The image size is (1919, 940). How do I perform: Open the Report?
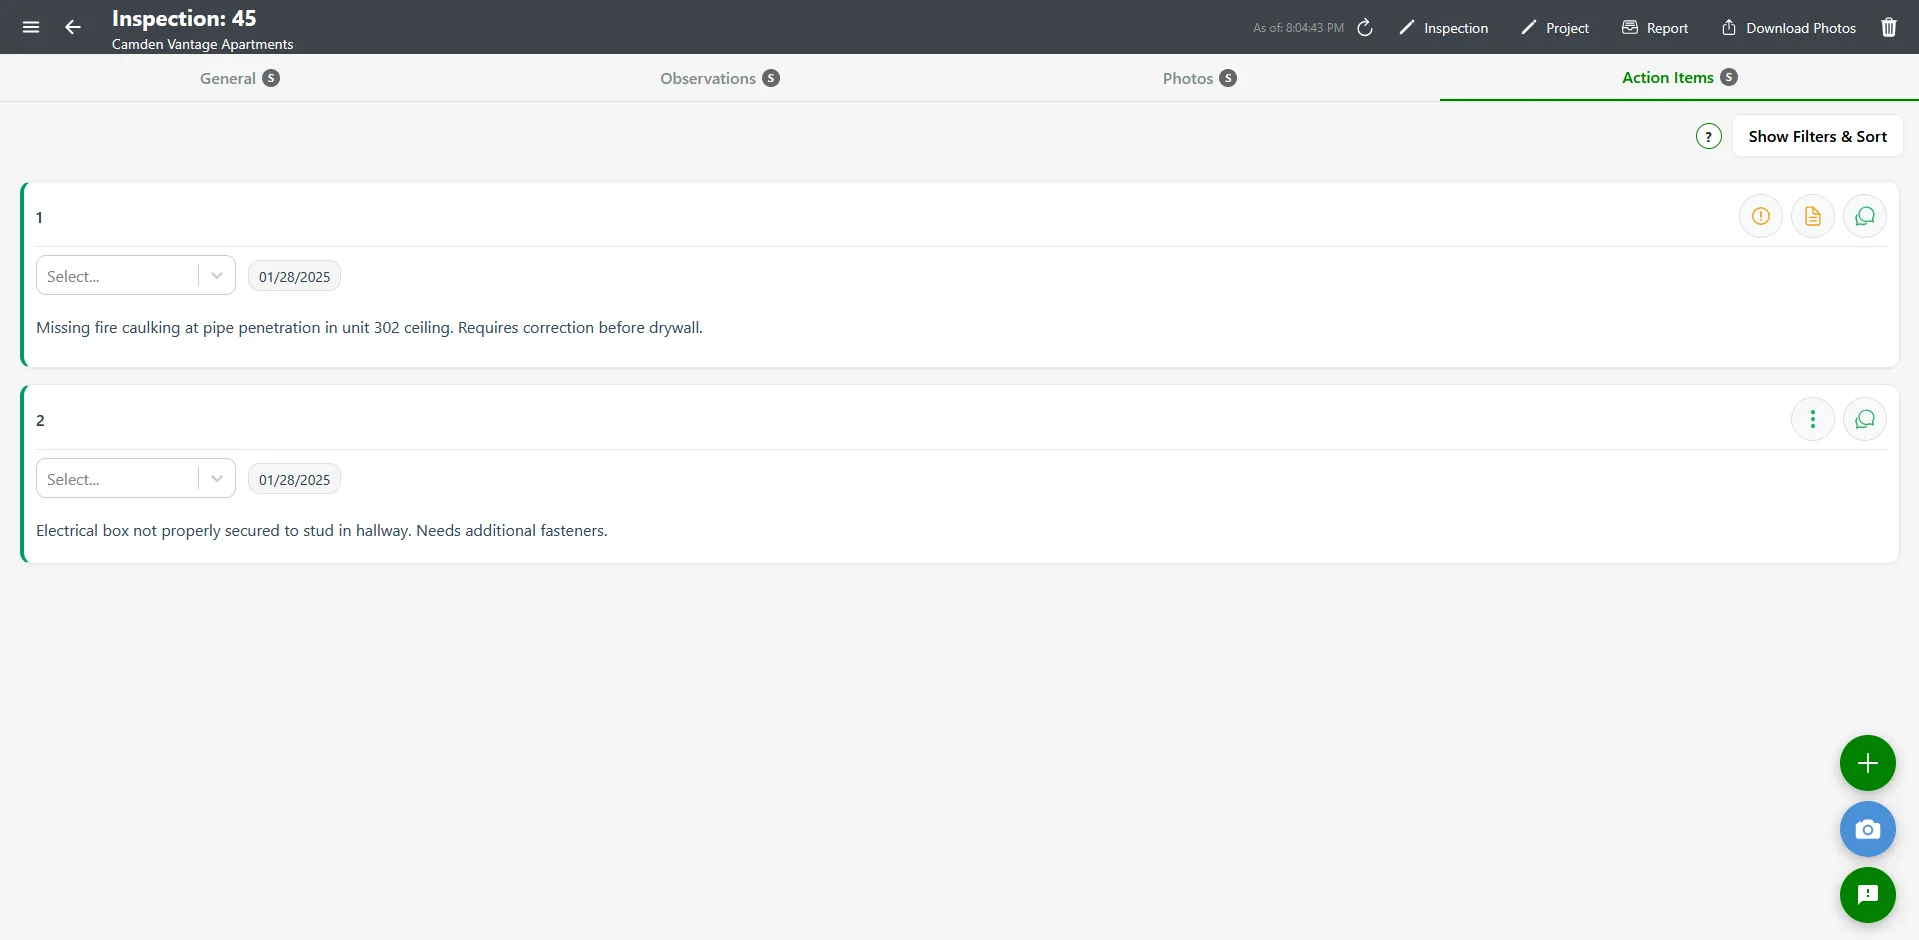(x=1655, y=28)
